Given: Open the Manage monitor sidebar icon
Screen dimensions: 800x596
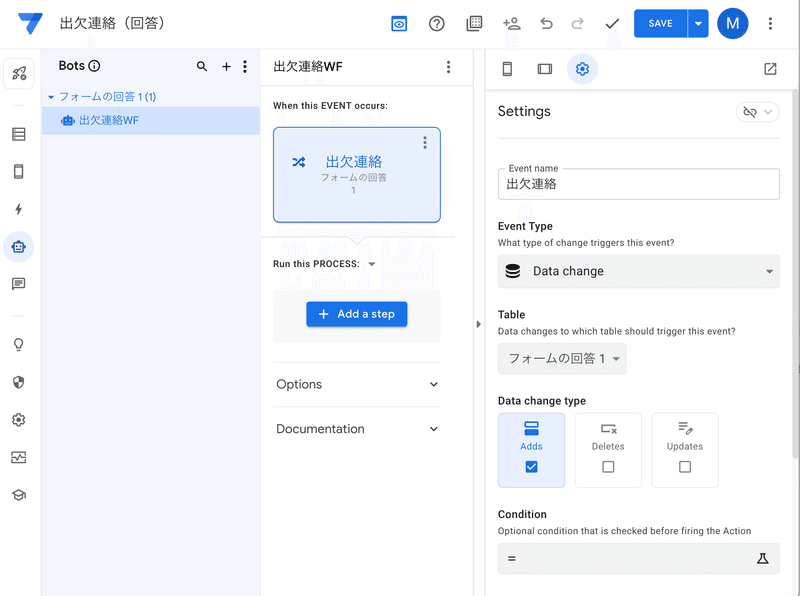Looking at the screenshot, I should (19, 457).
